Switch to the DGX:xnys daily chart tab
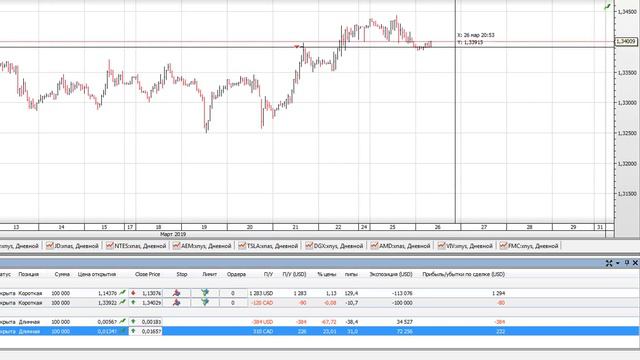Image resolution: width=640 pixels, height=360 pixels. [x=334, y=246]
